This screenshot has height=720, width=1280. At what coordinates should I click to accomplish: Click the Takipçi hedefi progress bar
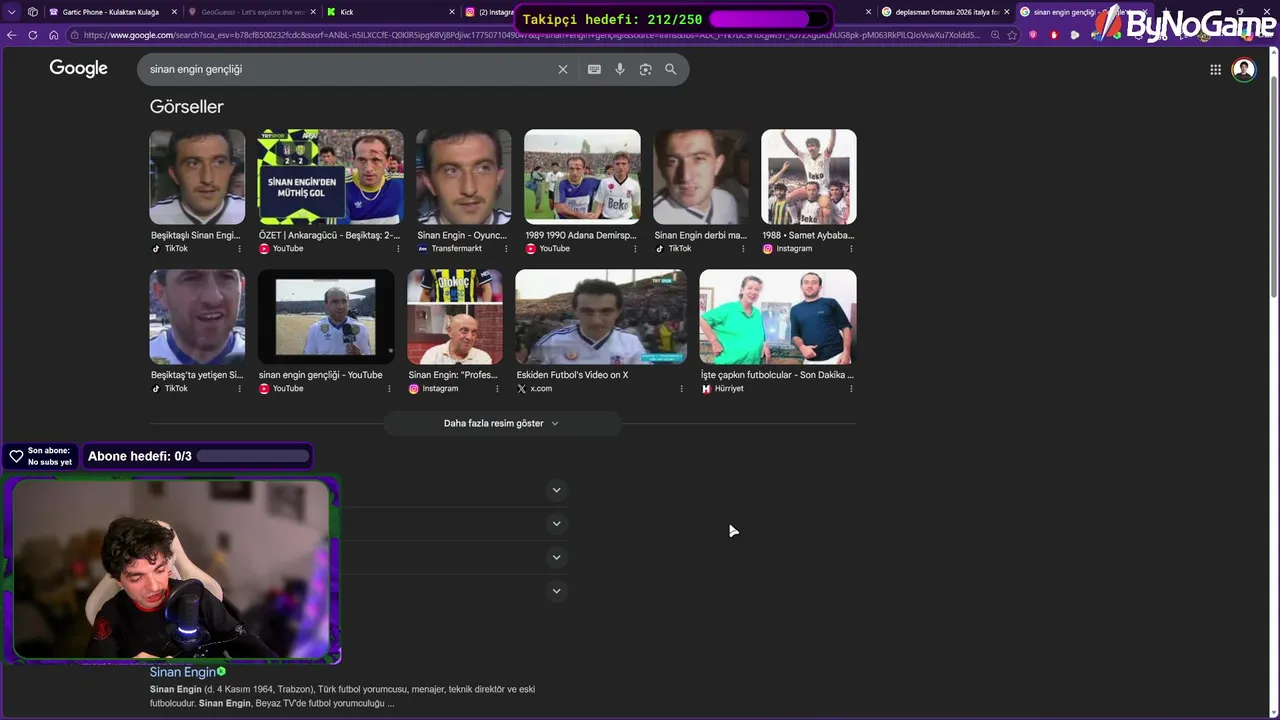(770, 19)
